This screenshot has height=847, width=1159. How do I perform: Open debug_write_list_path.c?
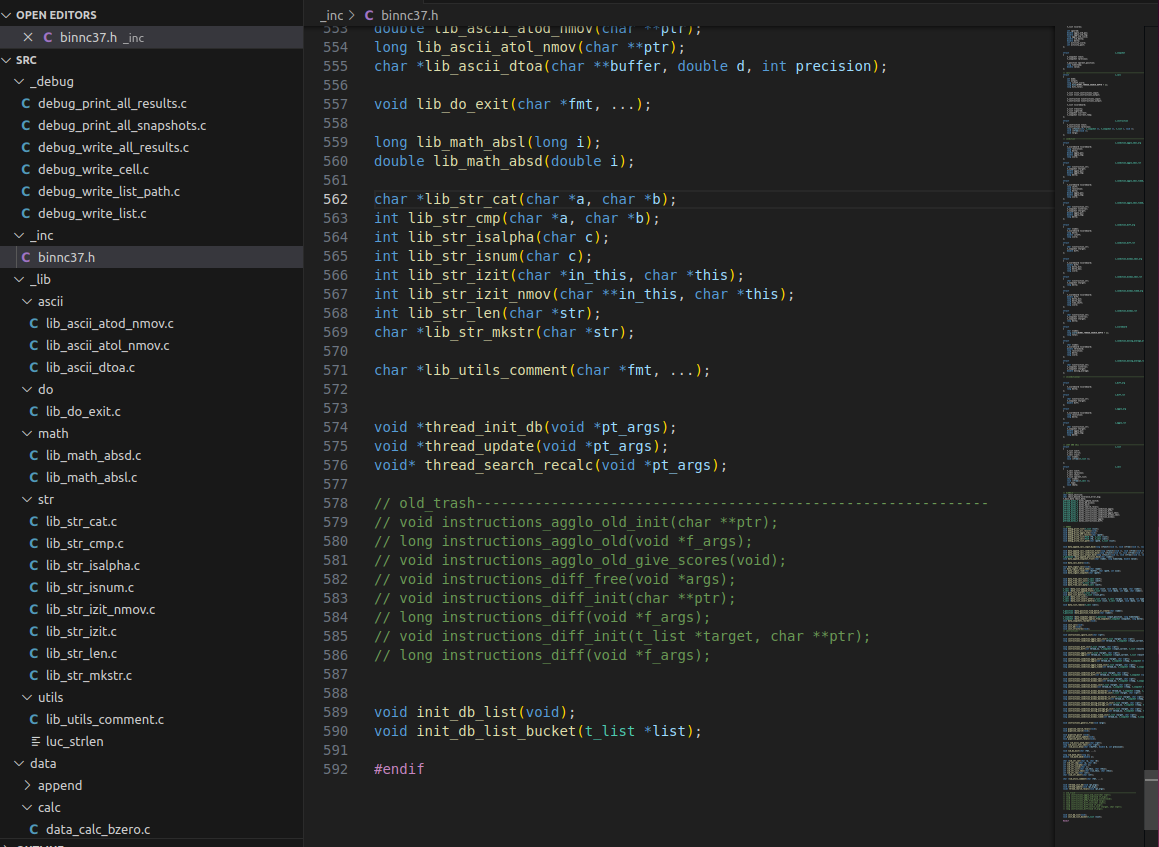pos(109,191)
